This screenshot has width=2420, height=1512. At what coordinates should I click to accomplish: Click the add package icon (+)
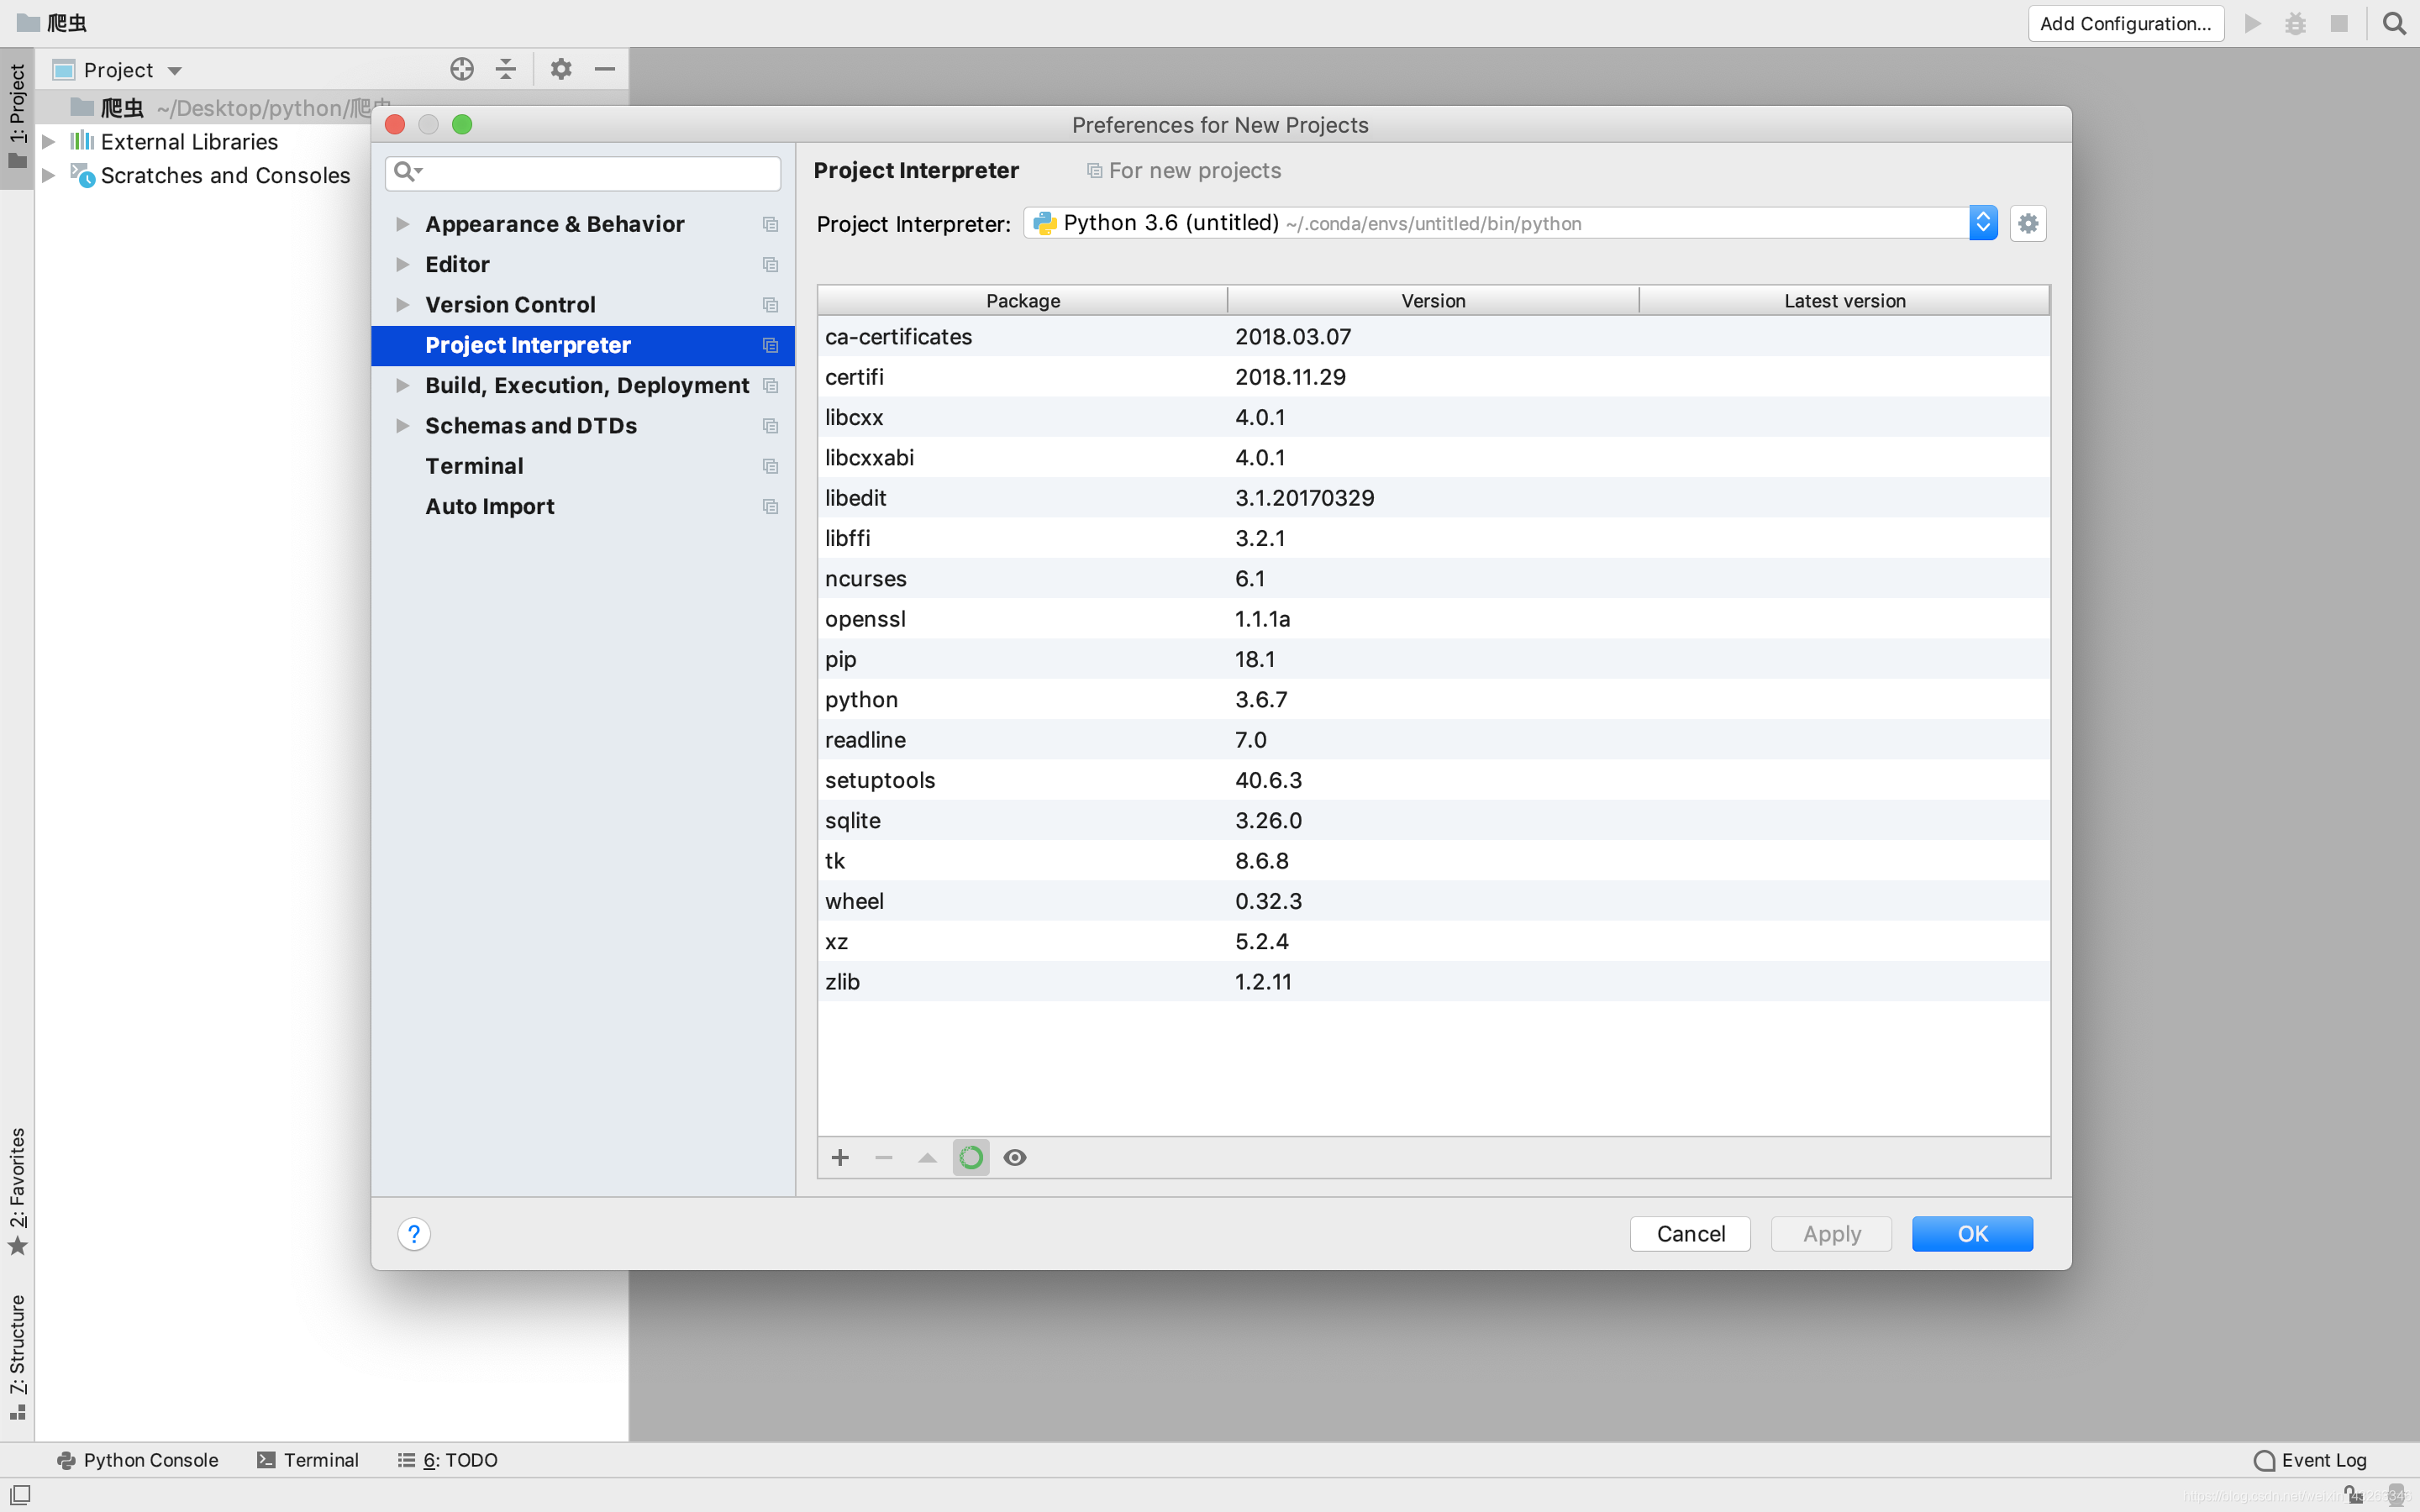pyautogui.click(x=839, y=1157)
